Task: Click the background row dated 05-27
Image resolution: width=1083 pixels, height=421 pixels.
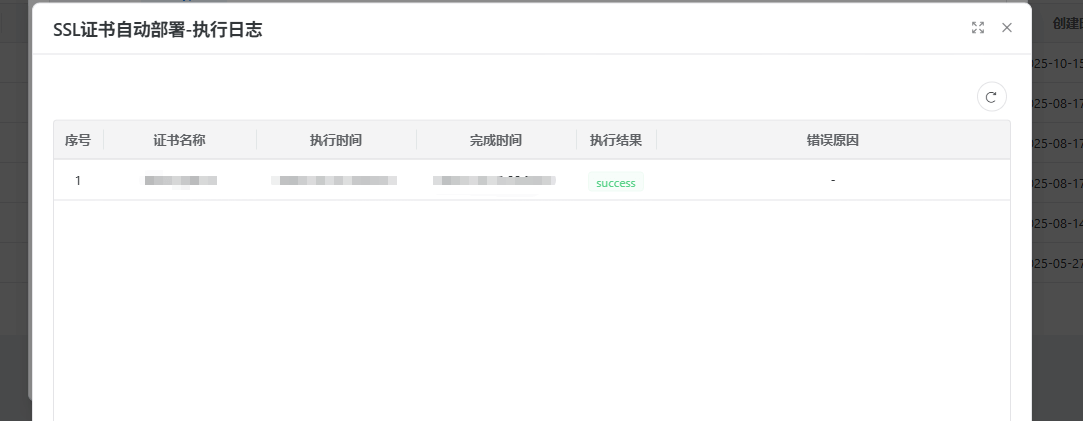Action: (x=1058, y=263)
